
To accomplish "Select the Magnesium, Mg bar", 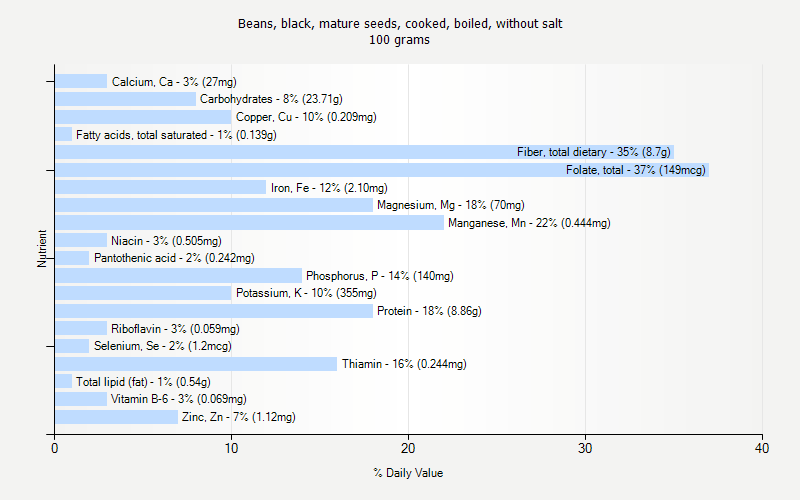I will pyautogui.click(x=213, y=205).
